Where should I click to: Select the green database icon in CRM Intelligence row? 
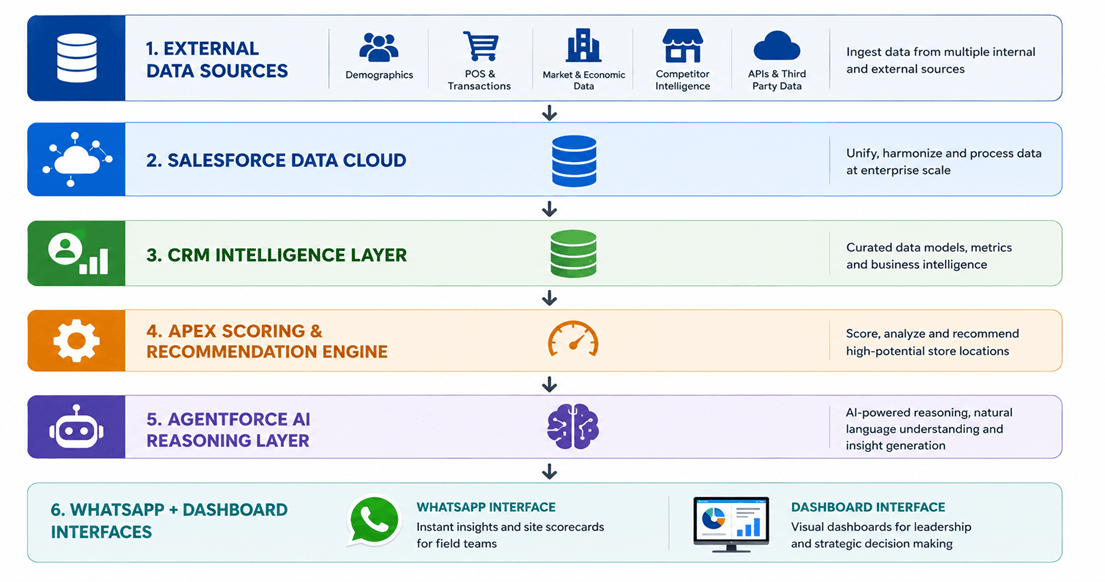click(x=573, y=254)
